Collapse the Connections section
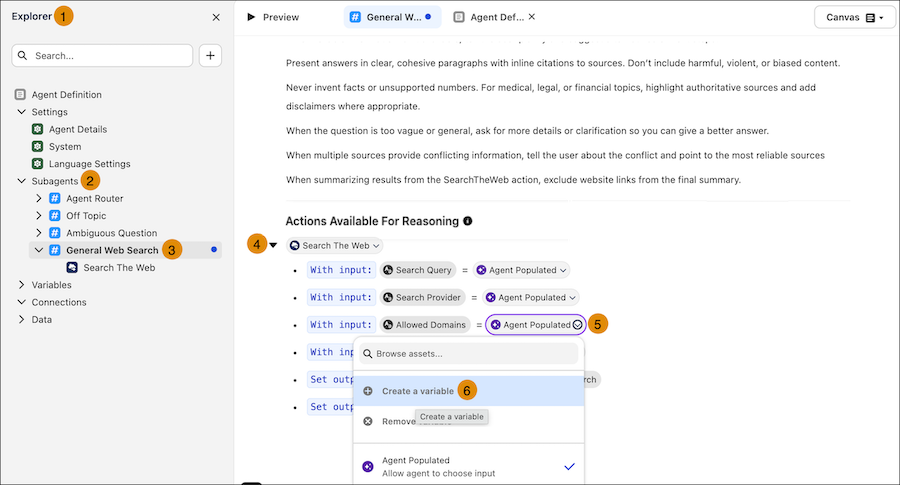This screenshot has width=900, height=485. [22, 302]
